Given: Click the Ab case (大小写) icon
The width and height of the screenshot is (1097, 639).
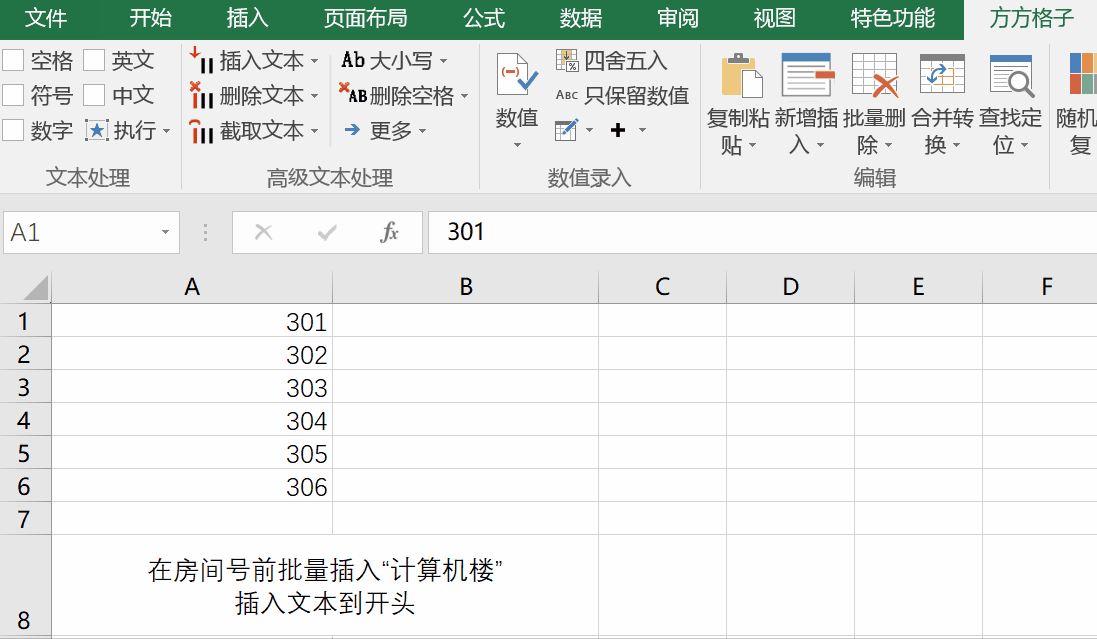Looking at the screenshot, I should tap(353, 60).
